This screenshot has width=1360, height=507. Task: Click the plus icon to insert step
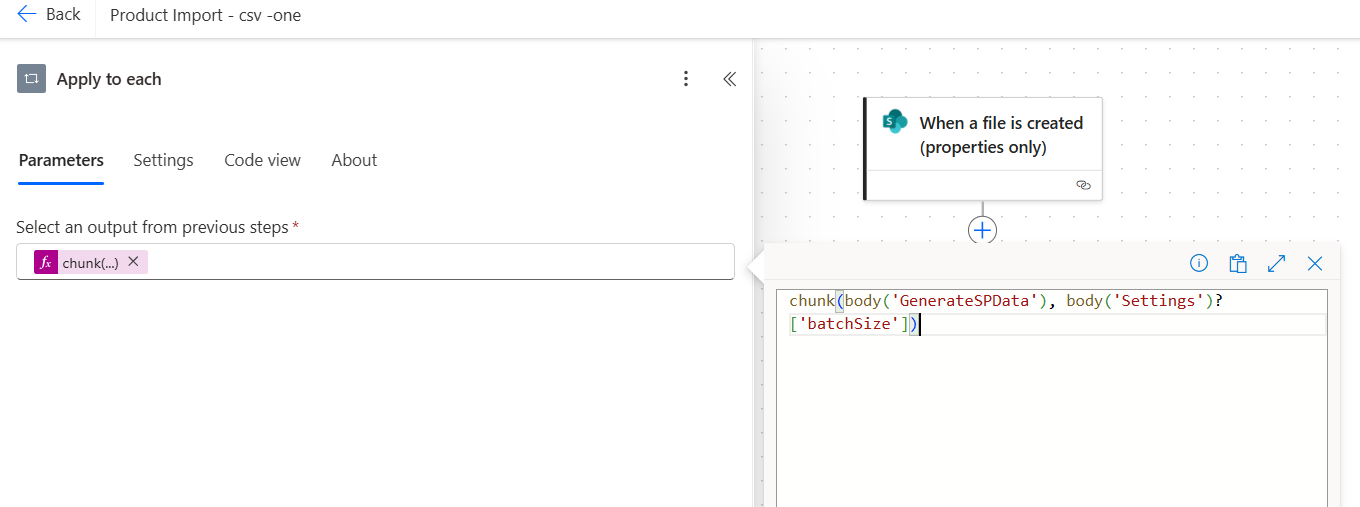[x=983, y=230]
